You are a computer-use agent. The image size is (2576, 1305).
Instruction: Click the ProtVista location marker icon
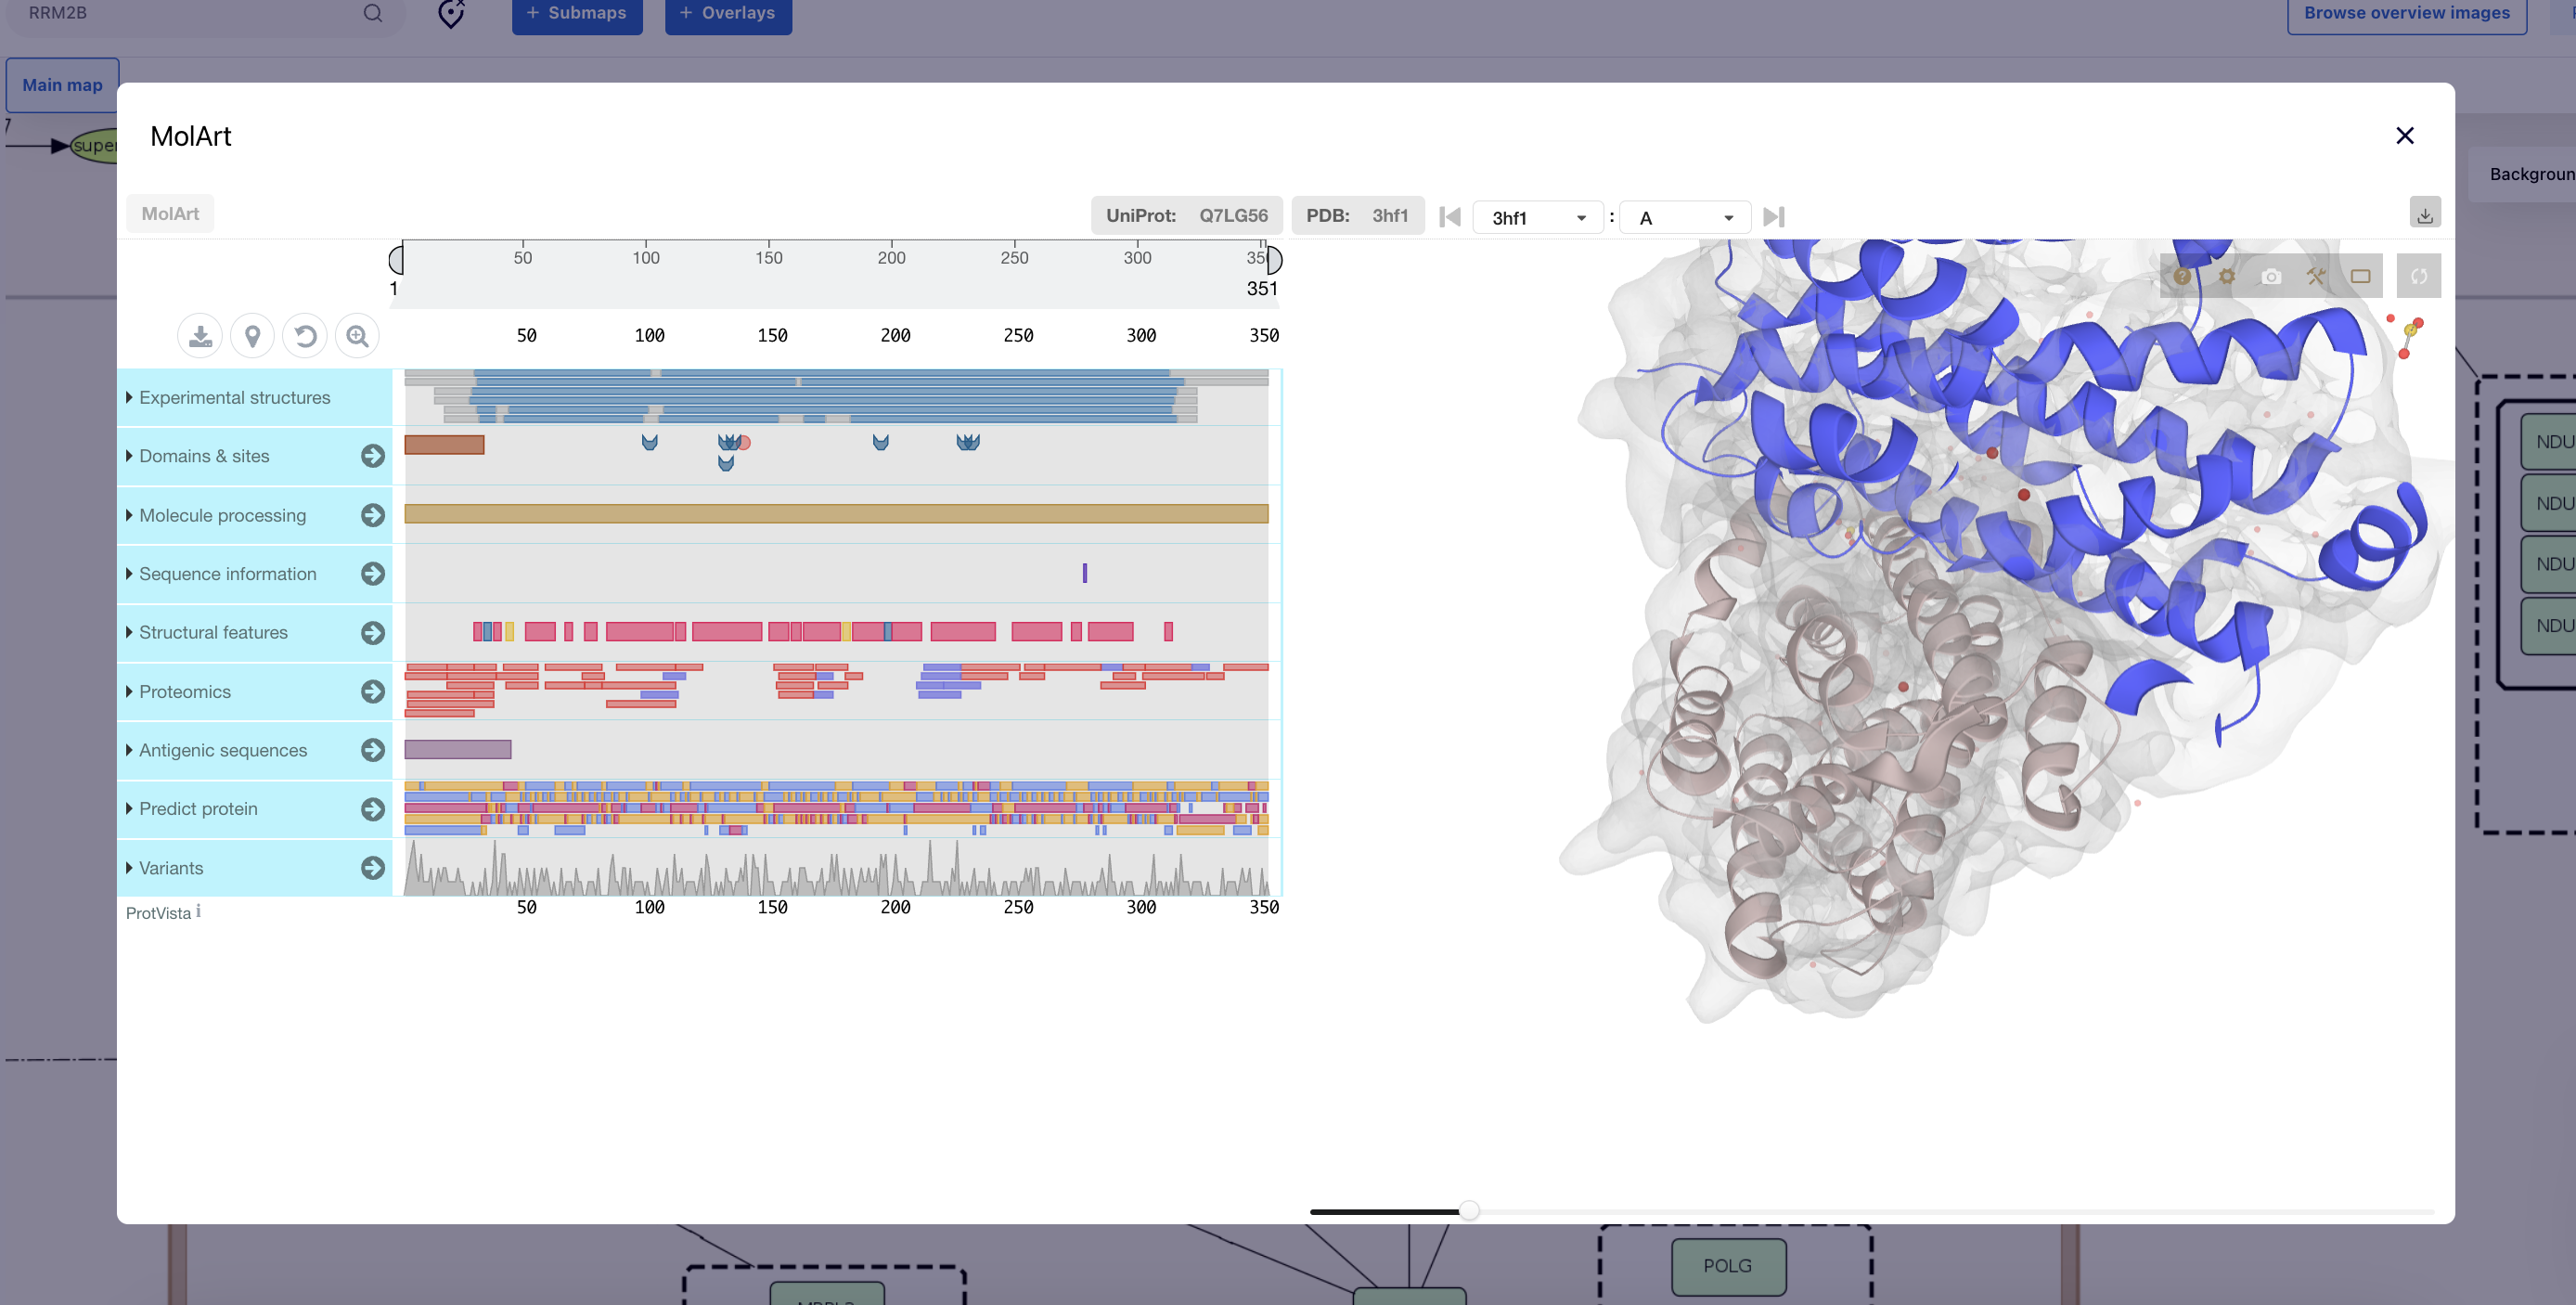253,336
